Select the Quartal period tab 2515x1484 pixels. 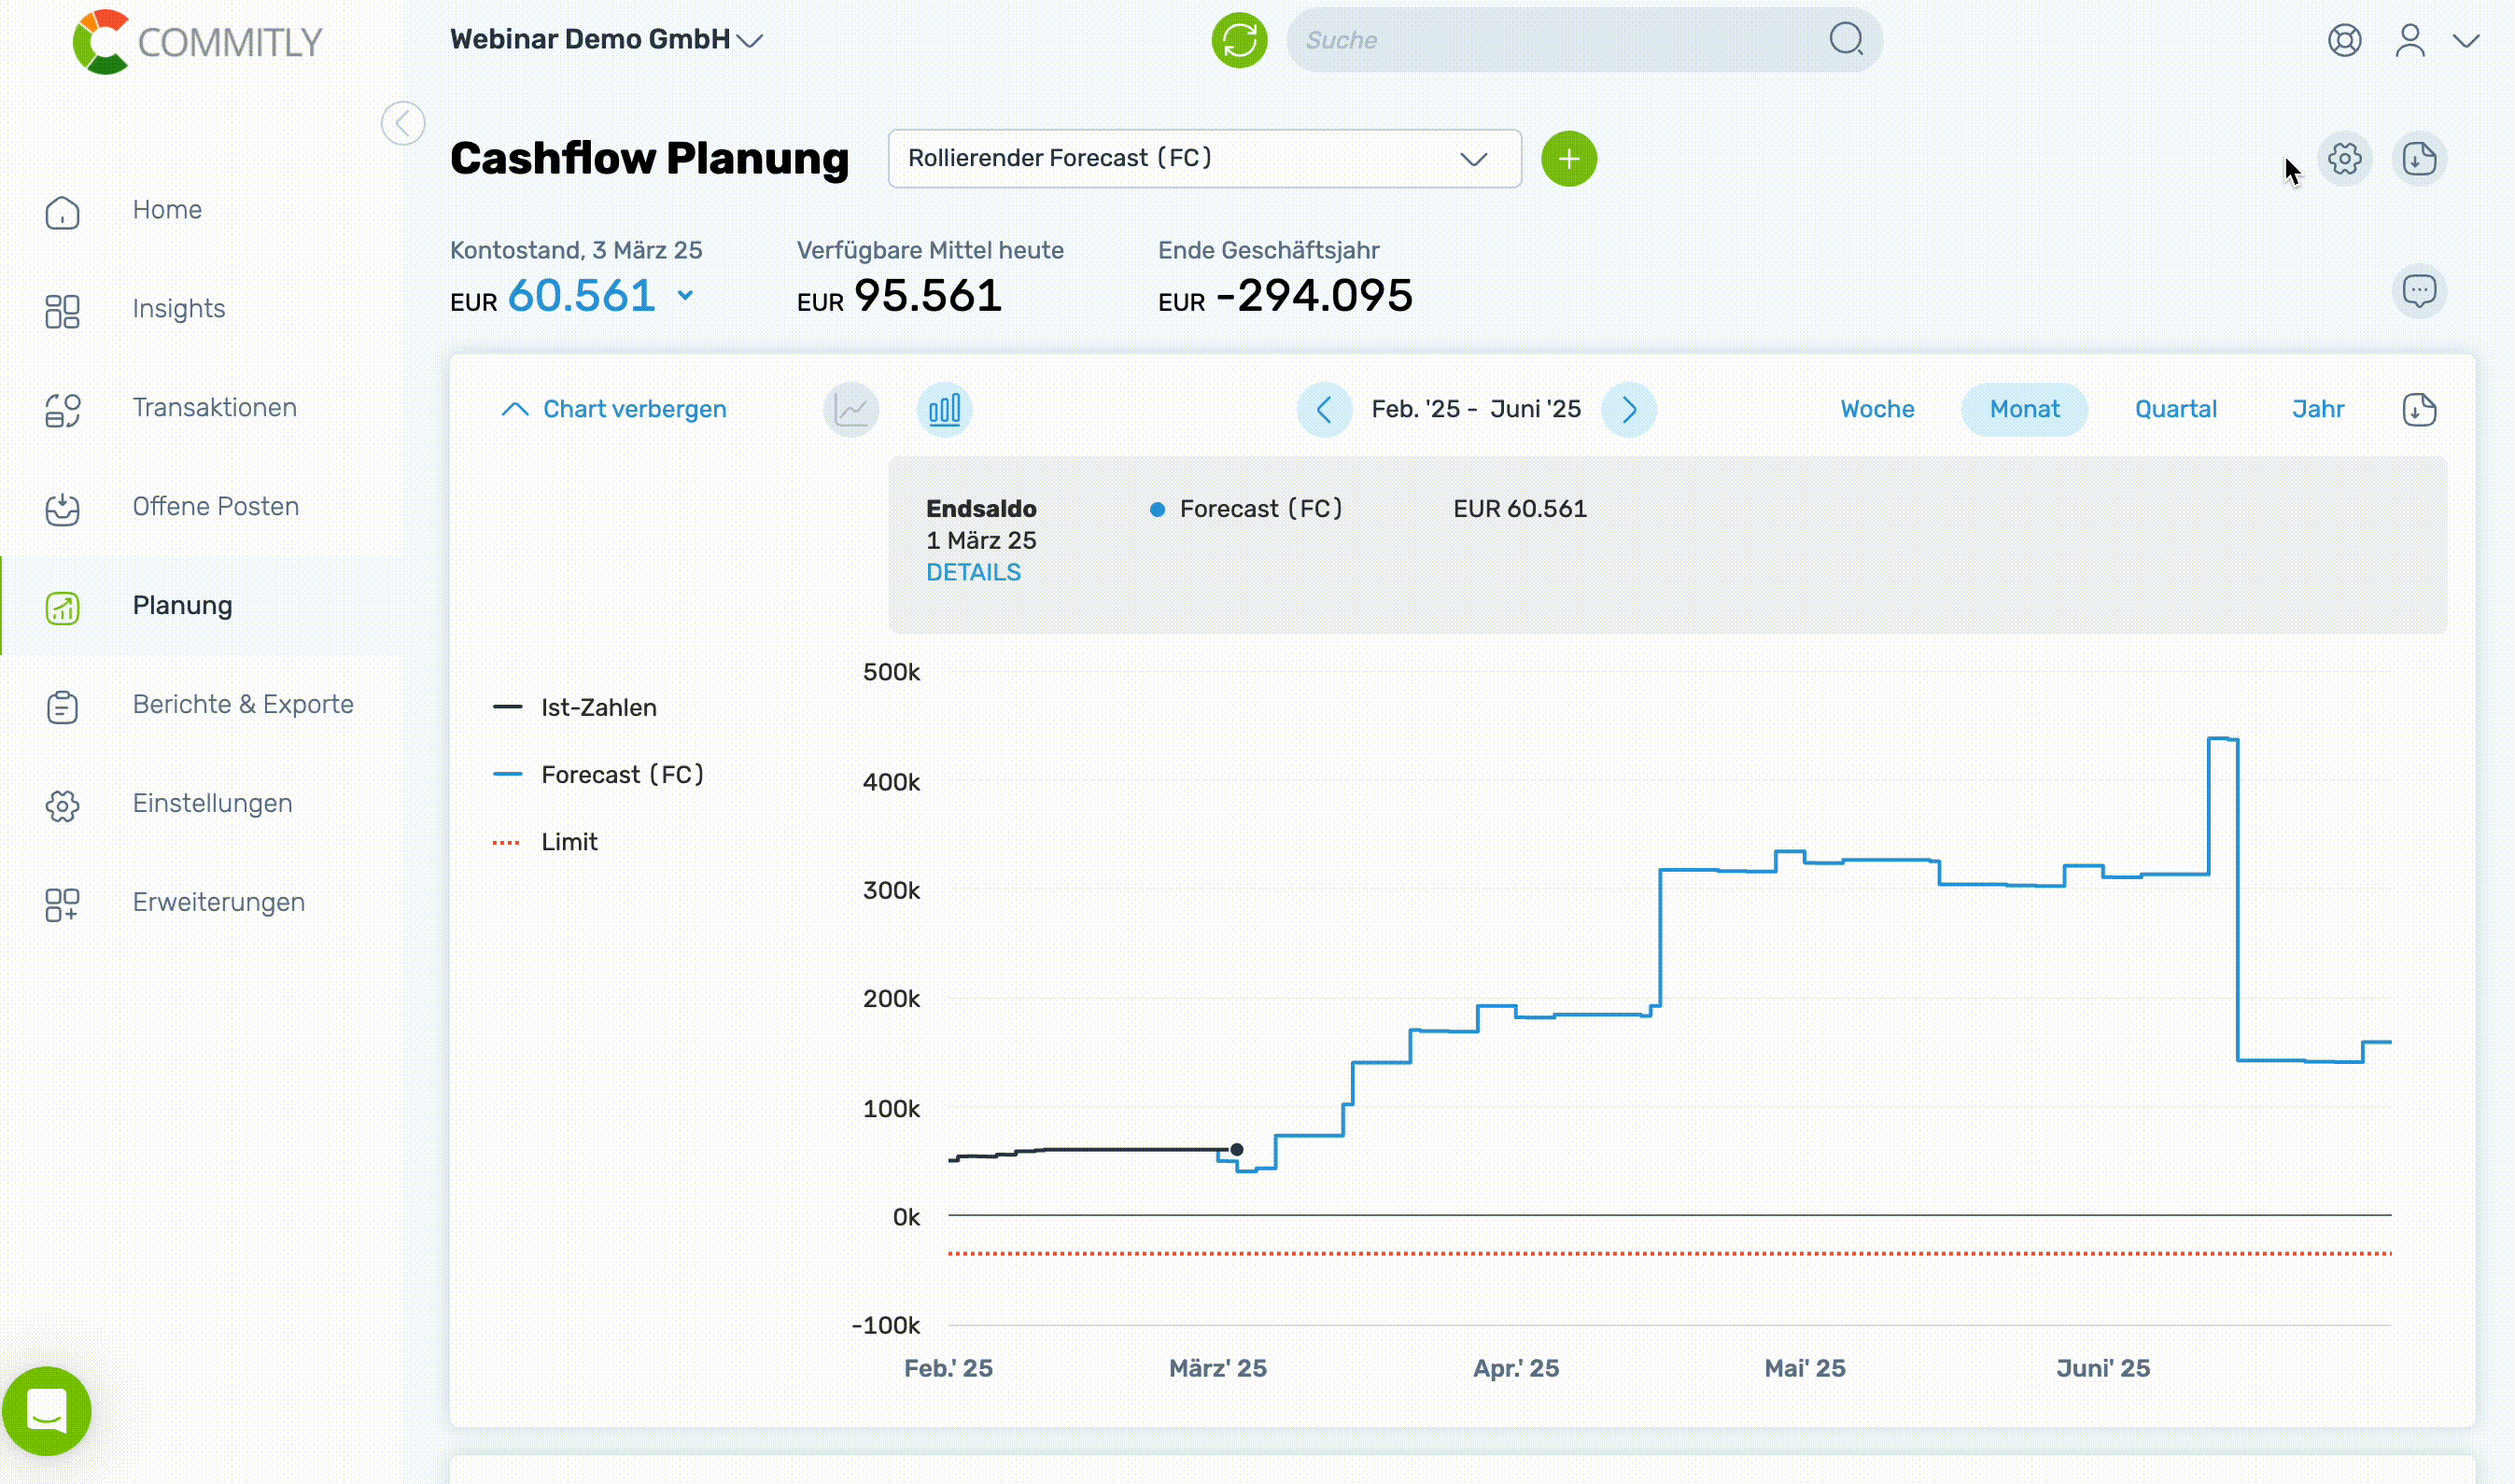click(2175, 409)
